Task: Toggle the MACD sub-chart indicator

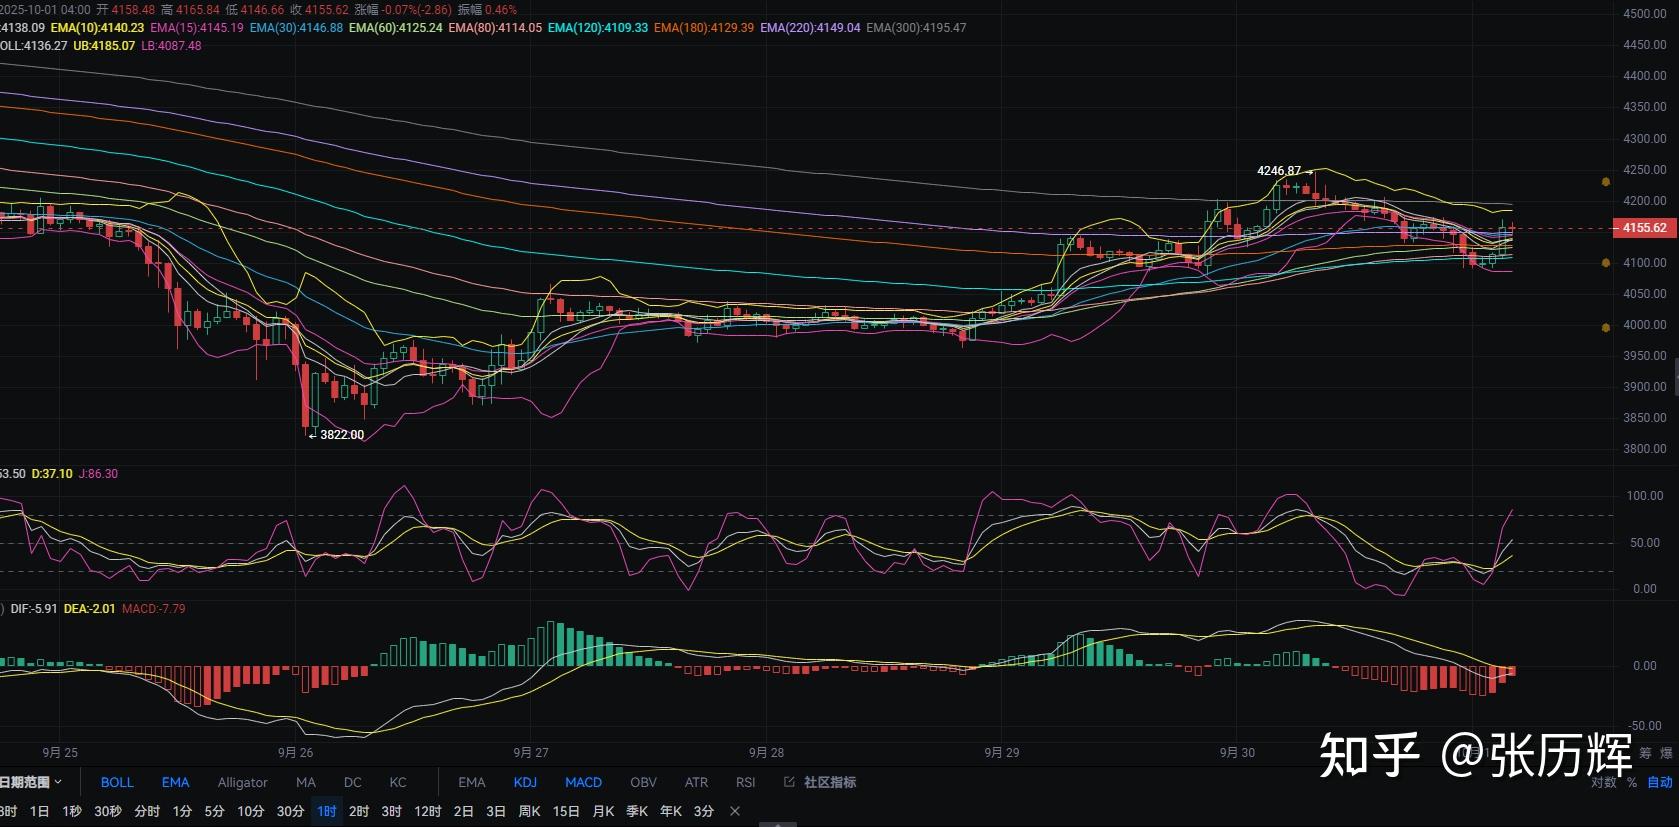Action: pyautogui.click(x=583, y=782)
